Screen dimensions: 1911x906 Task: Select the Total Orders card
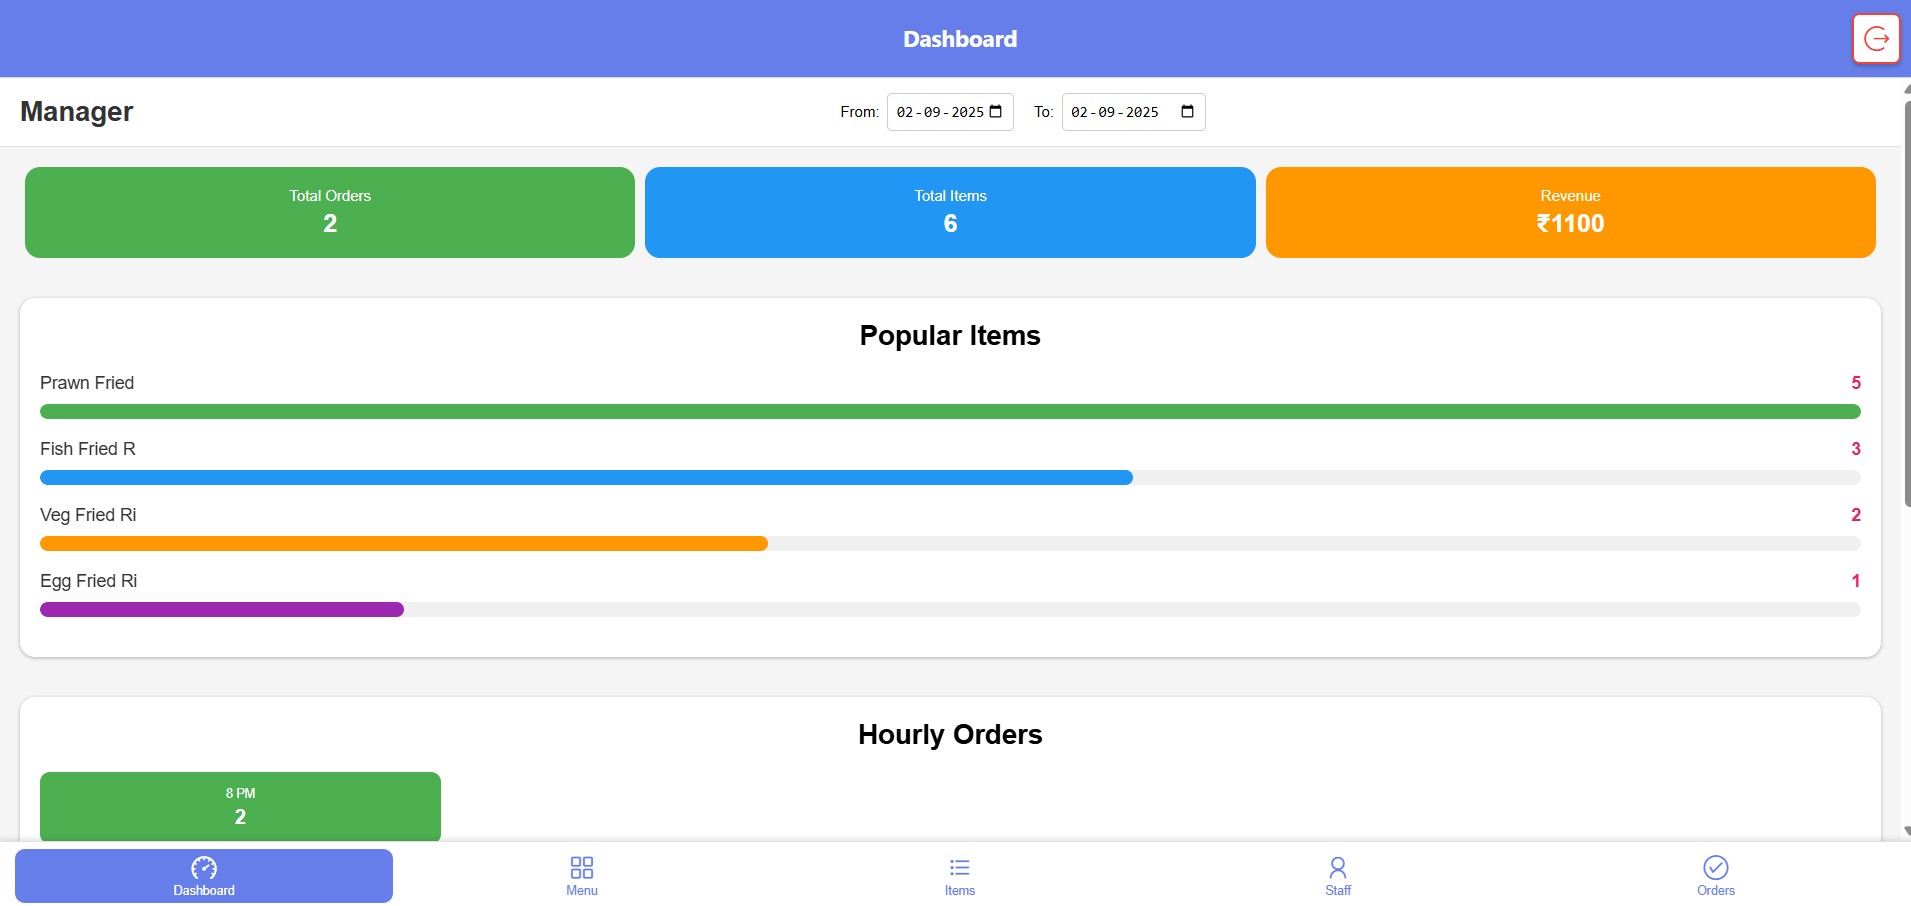point(329,211)
